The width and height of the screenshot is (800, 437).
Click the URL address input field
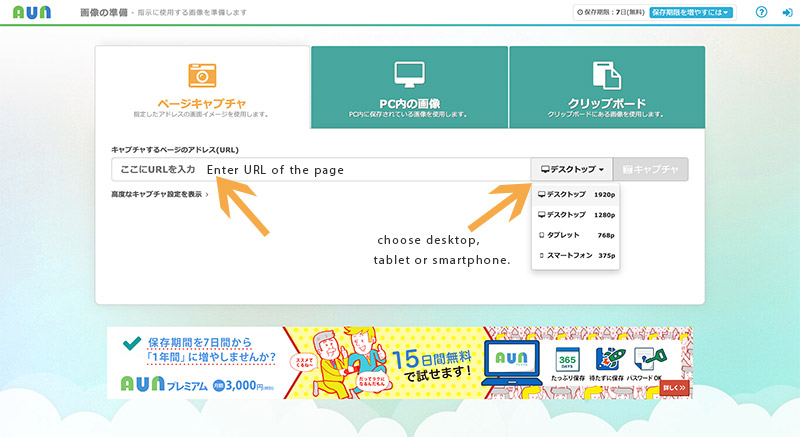click(320, 170)
